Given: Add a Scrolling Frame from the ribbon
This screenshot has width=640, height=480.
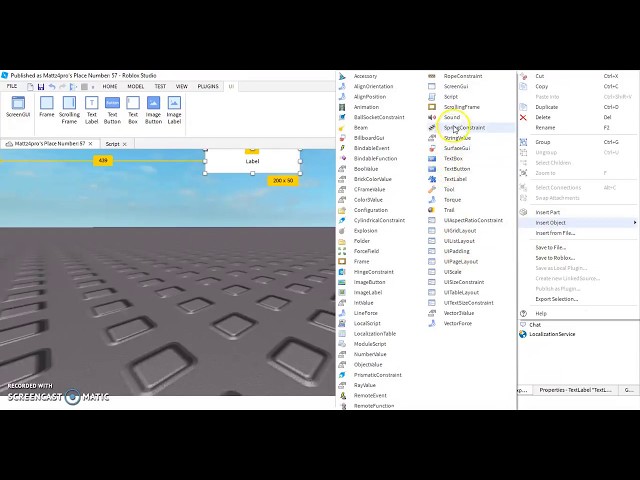Looking at the screenshot, I should 69,110.
